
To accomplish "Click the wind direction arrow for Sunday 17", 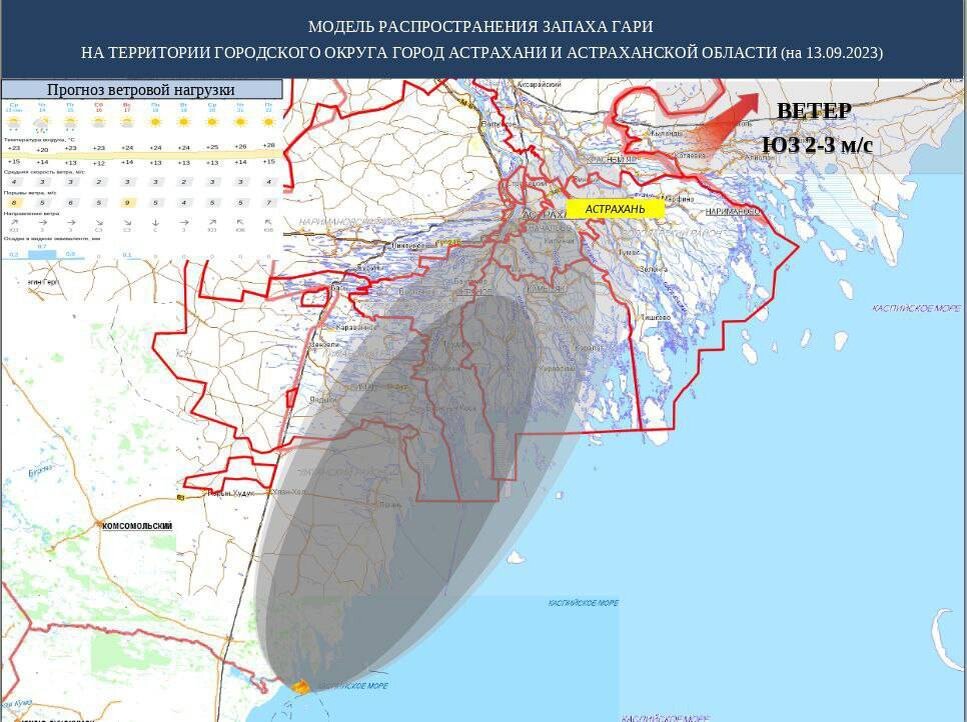I will [127, 222].
